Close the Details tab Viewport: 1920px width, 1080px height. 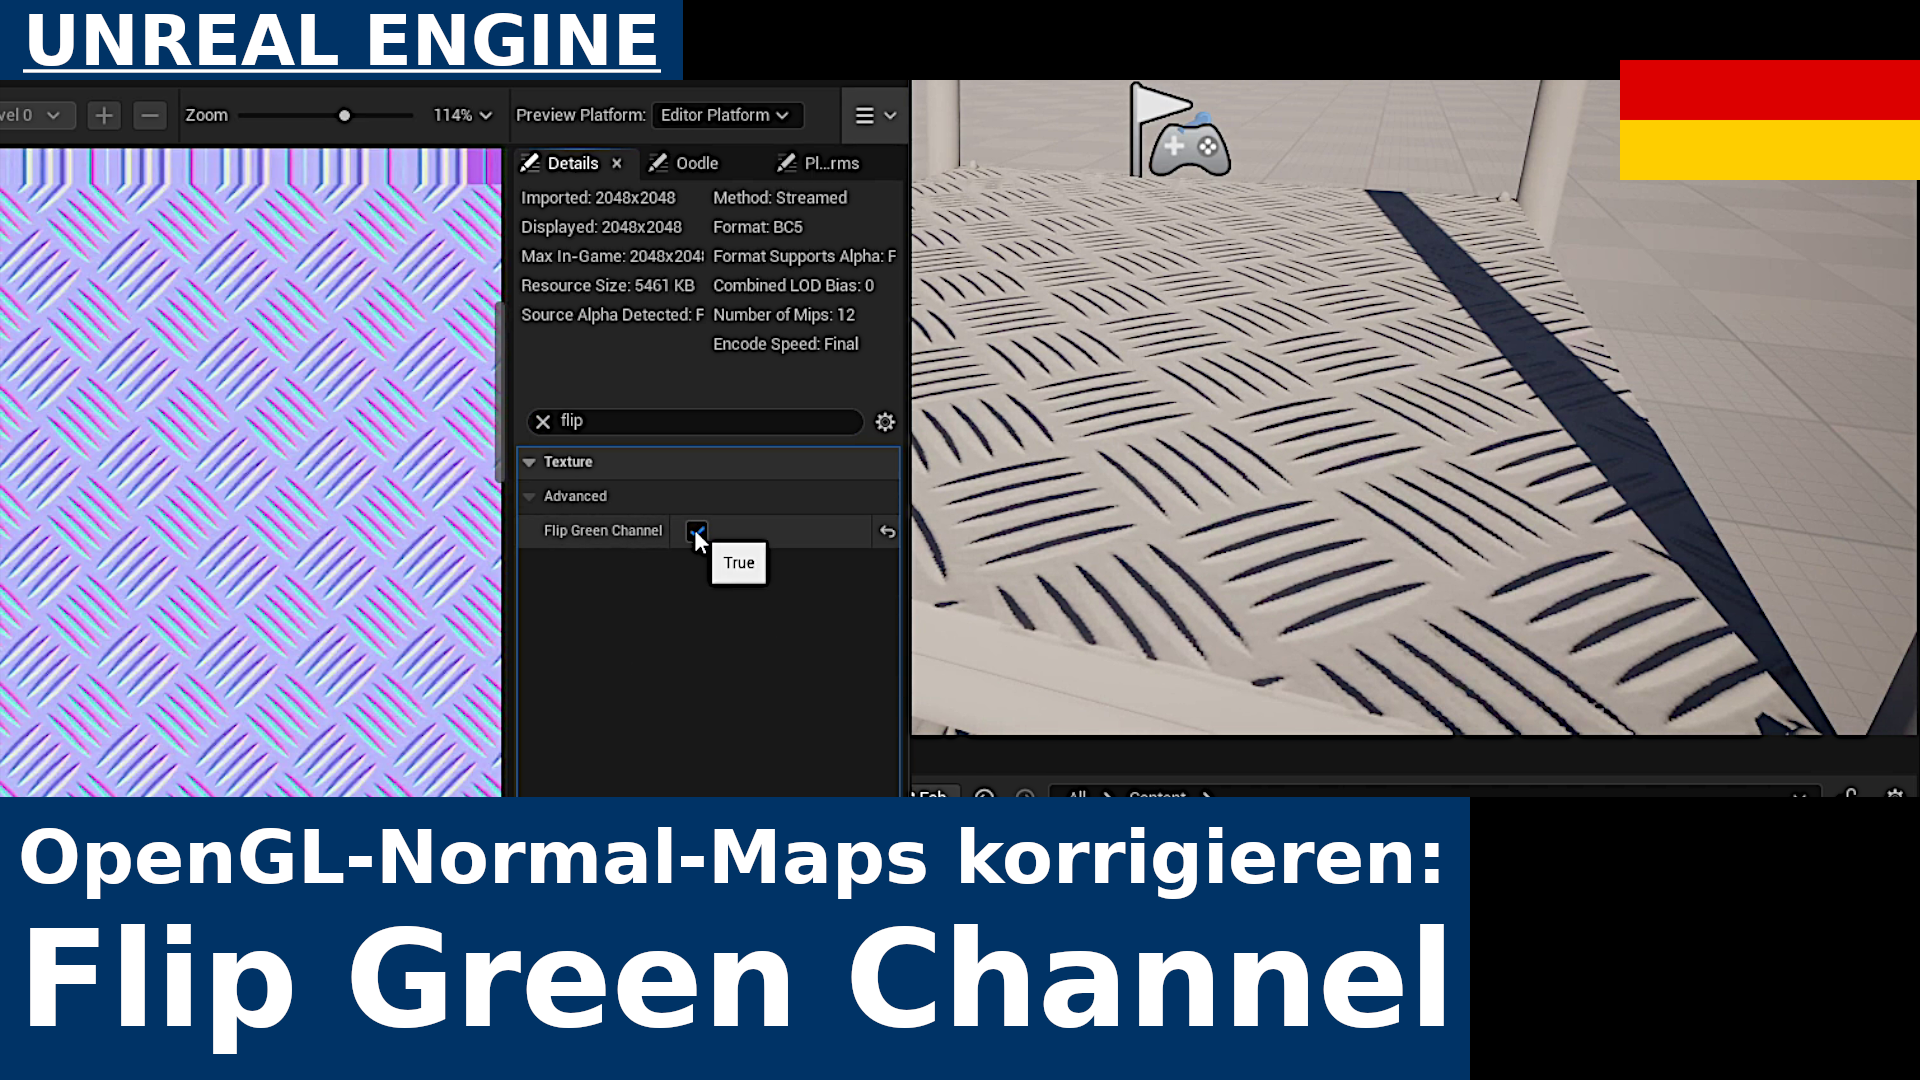coord(617,163)
